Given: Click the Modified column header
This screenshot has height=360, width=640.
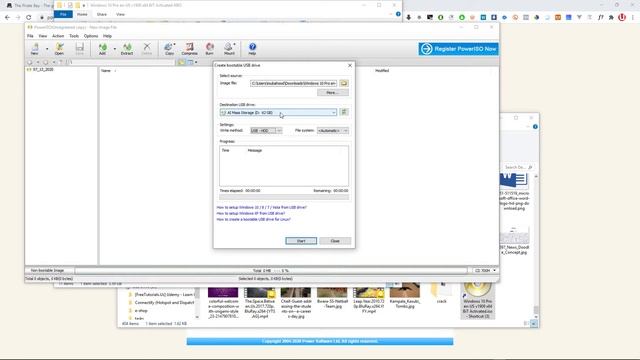Looking at the screenshot, I should pyautogui.click(x=382, y=71).
